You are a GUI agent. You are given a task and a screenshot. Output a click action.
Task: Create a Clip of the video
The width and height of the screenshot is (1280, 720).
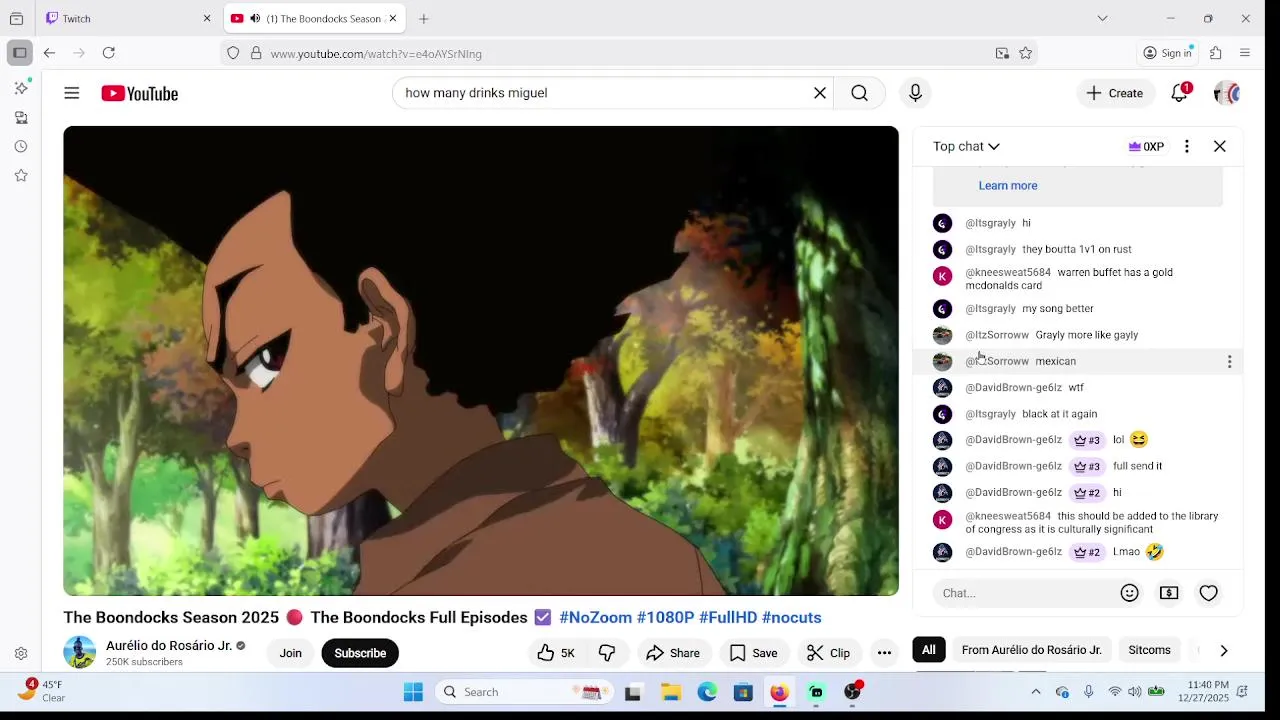point(829,653)
